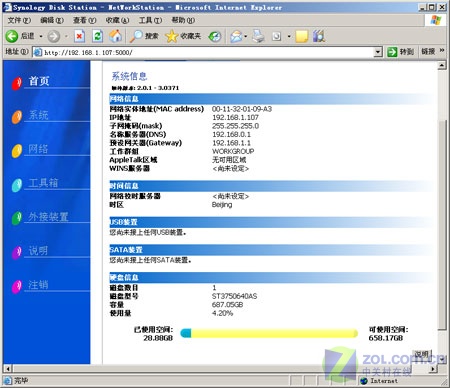
Task: Click the Edit page icon
Action: 276,36
